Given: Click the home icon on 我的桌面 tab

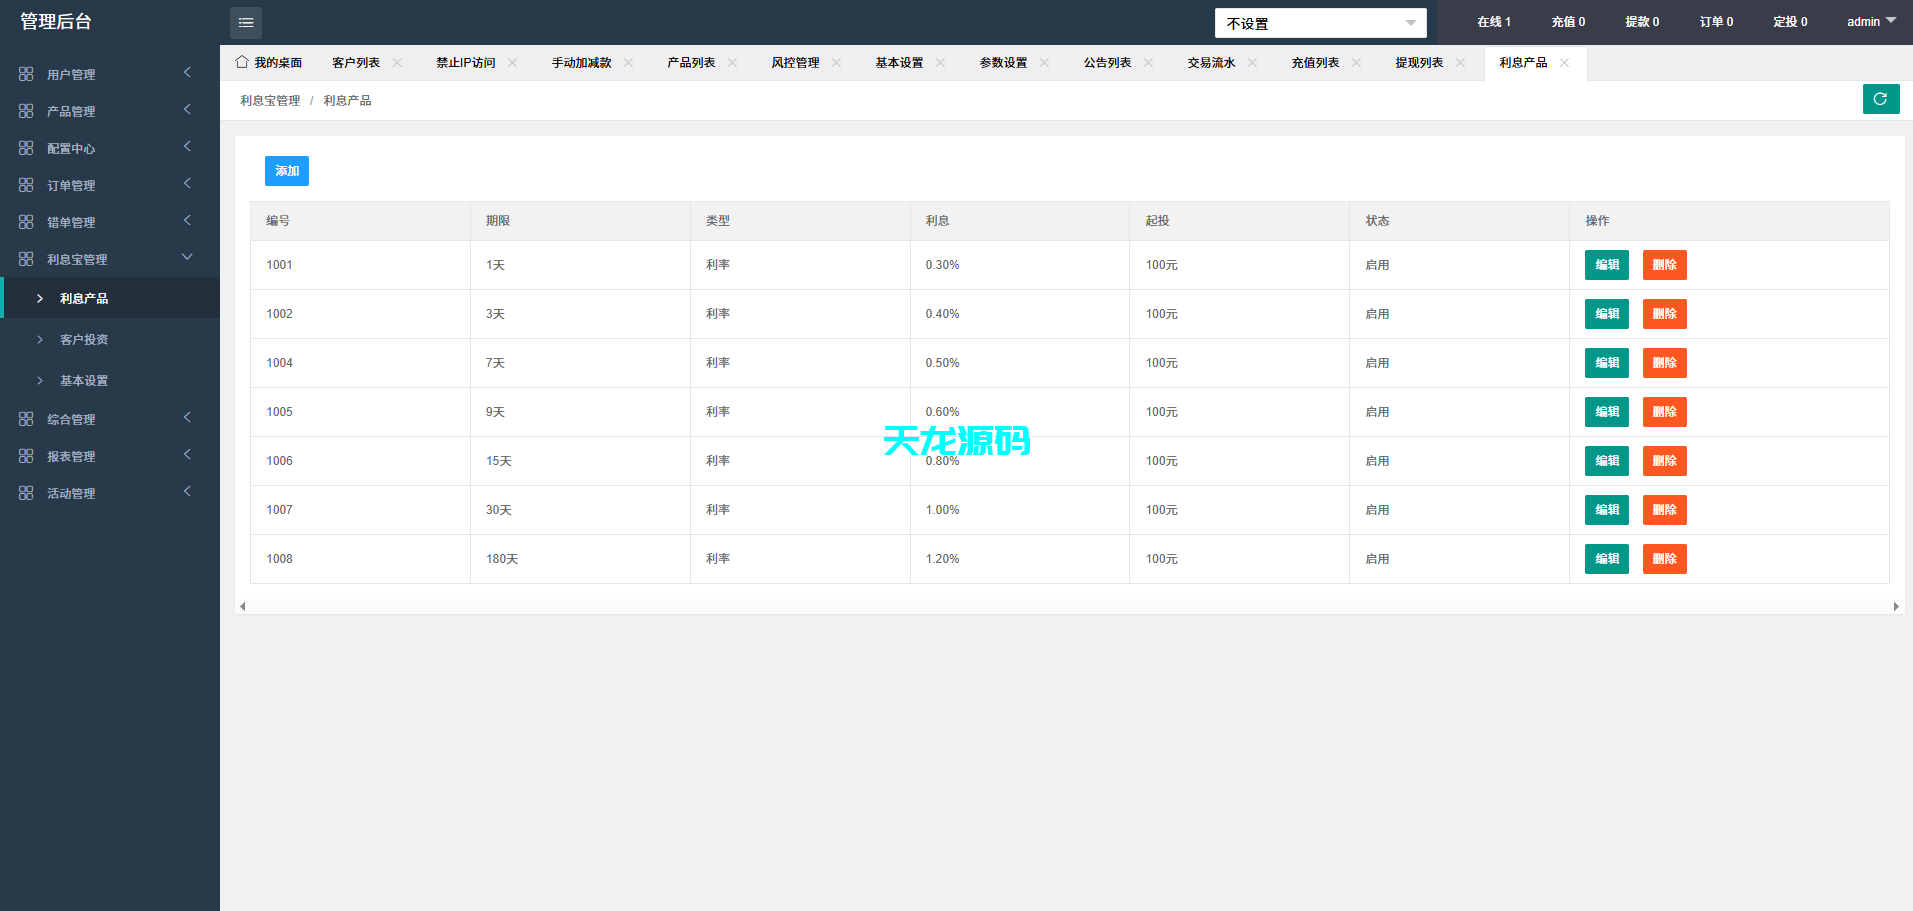Looking at the screenshot, I should (x=242, y=62).
